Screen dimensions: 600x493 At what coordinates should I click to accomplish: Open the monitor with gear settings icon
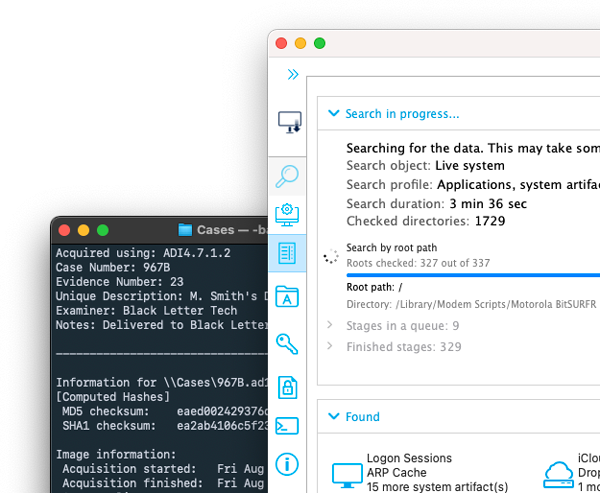point(288,214)
